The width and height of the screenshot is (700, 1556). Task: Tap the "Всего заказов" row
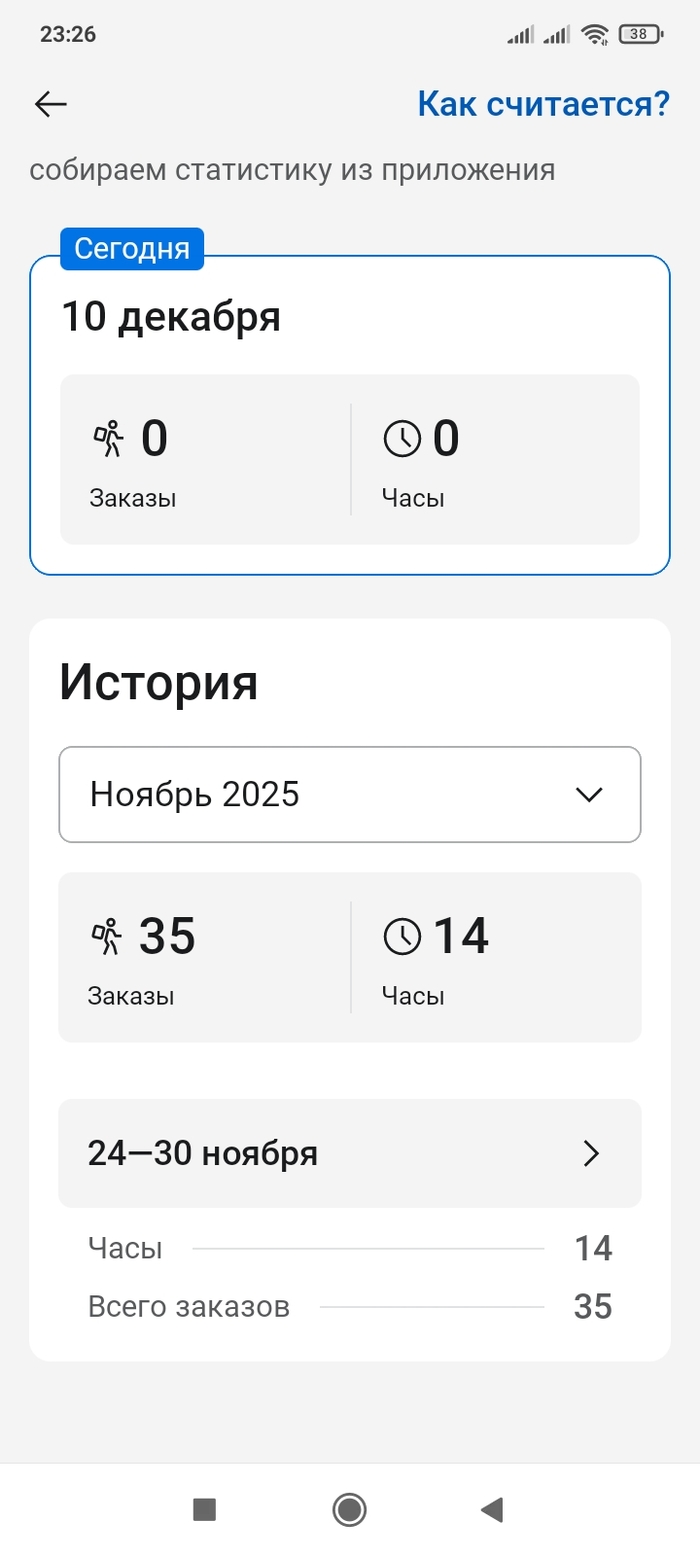tap(349, 1307)
